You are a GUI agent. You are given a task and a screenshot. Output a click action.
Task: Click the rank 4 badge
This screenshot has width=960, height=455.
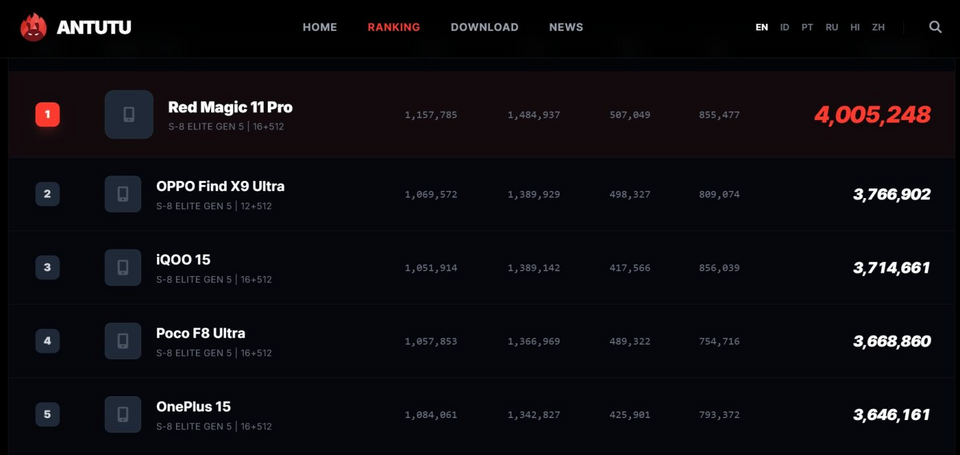pyautogui.click(x=47, y=341)
